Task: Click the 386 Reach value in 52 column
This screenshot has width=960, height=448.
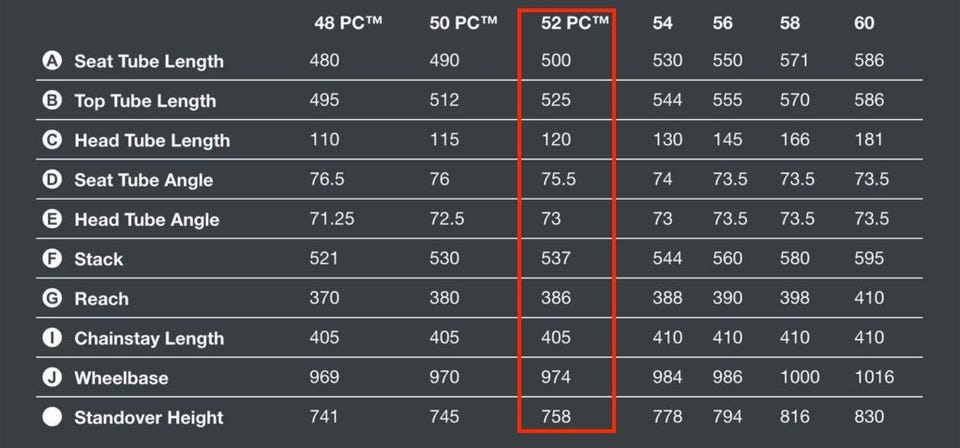Action: pos(556,298)
